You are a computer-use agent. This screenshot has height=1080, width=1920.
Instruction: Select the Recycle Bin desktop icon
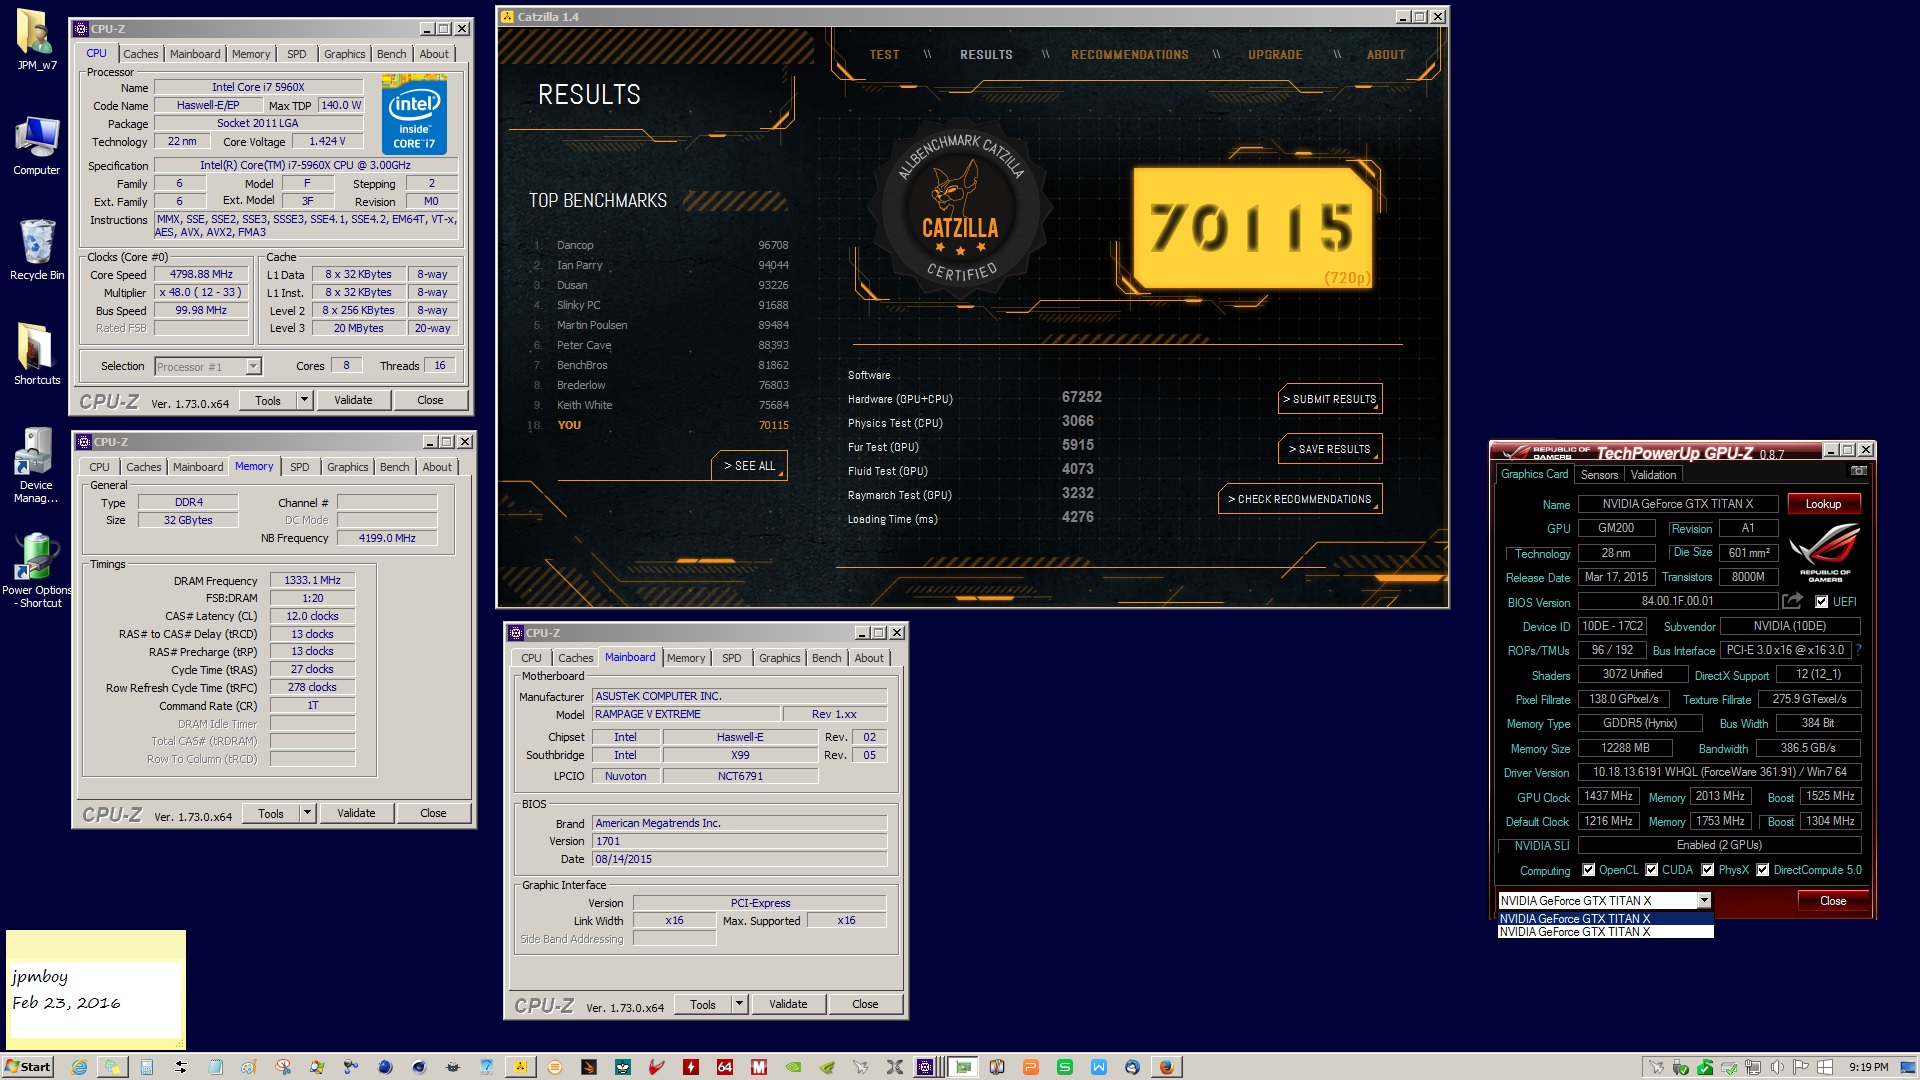pos(37,250)
